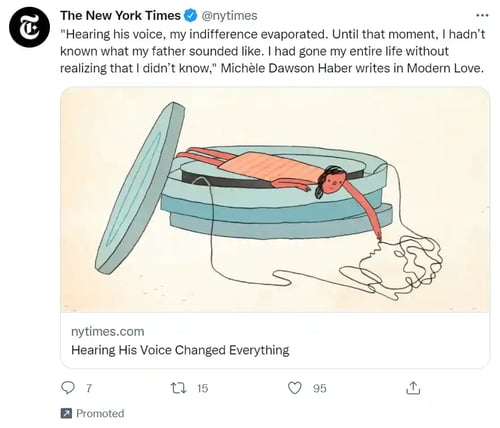Open the three-dot more options menu
500x428 pixels.
pyautogui.click(x=482, y=15)
